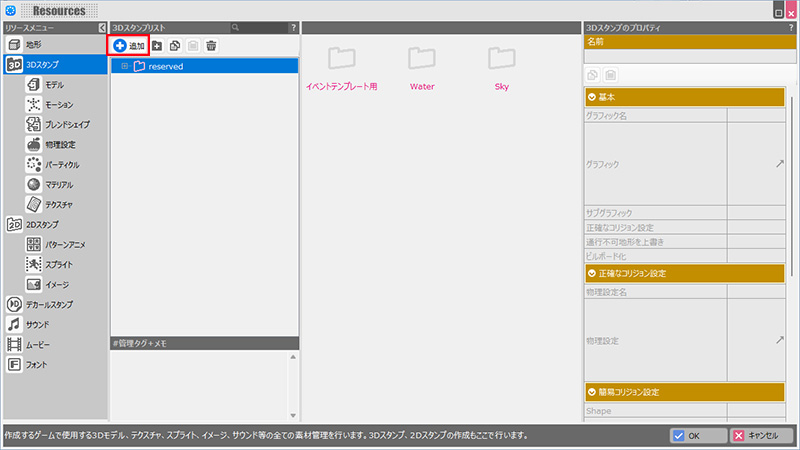Click the window layout button next to close
The image size is (800, 450).
click(x=779, y=11)
